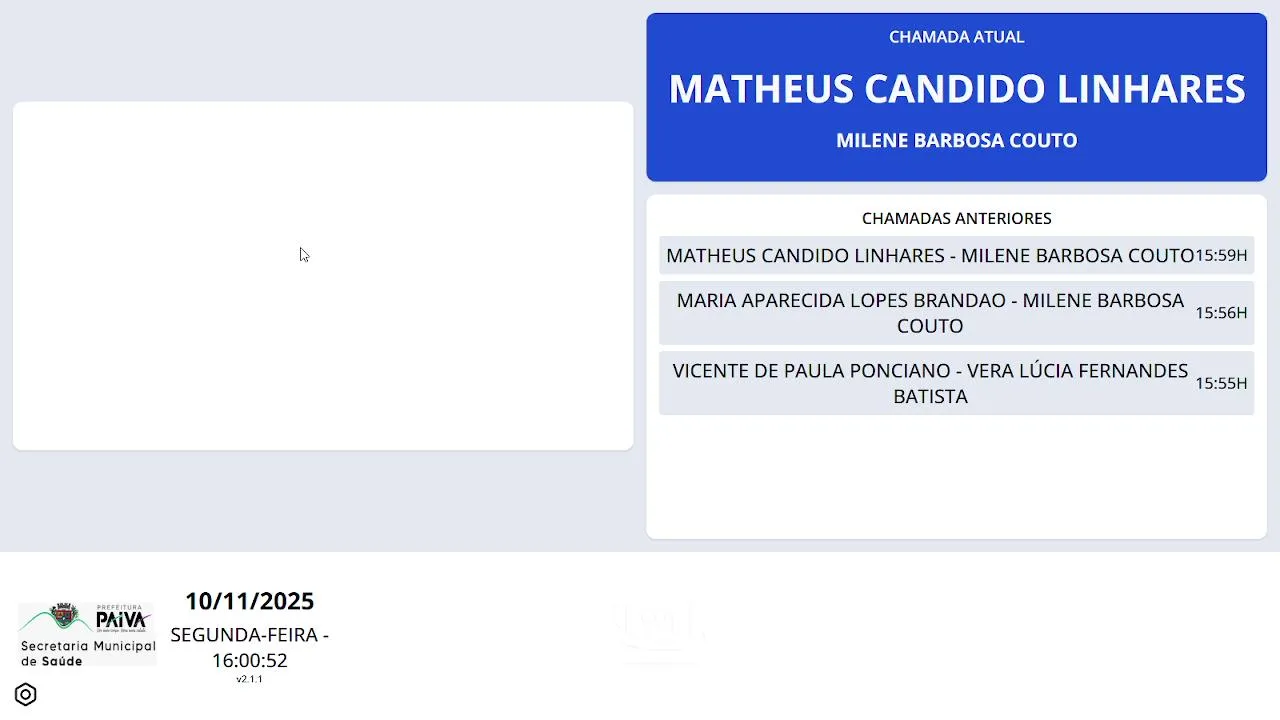Click the 15:59H timestamp
The image size is (1280, 720).
(1221, 256)
